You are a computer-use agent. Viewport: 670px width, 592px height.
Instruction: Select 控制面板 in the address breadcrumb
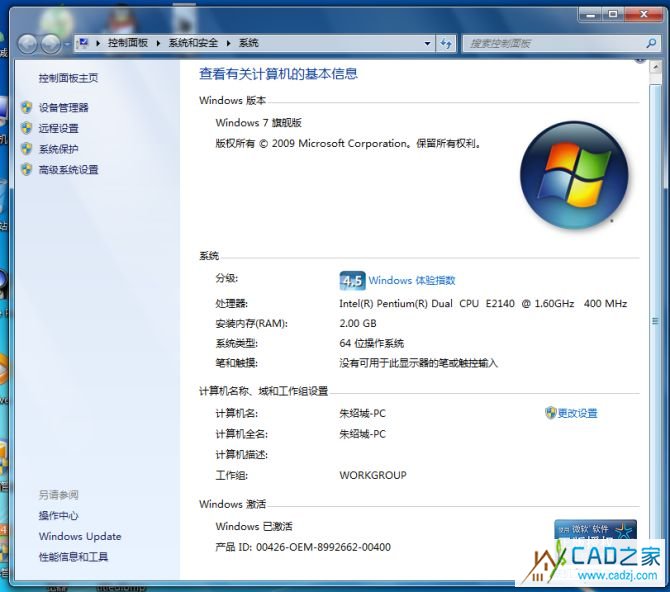click(x=127, y=43)
